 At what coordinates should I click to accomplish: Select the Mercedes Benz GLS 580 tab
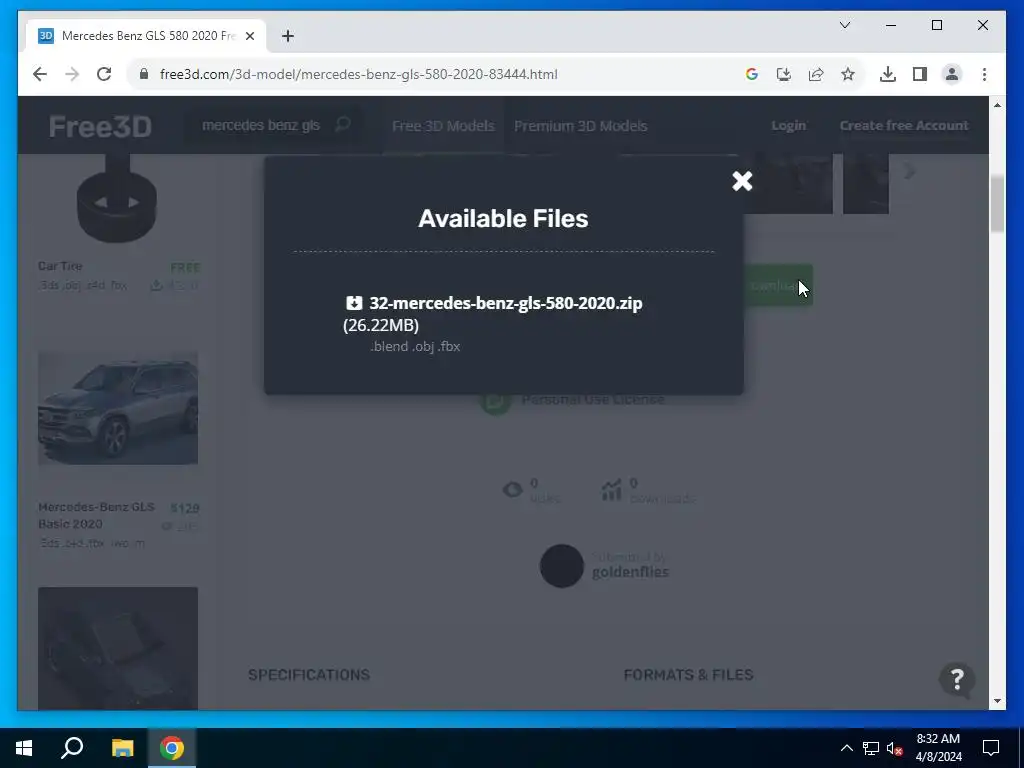pos(146,36)
